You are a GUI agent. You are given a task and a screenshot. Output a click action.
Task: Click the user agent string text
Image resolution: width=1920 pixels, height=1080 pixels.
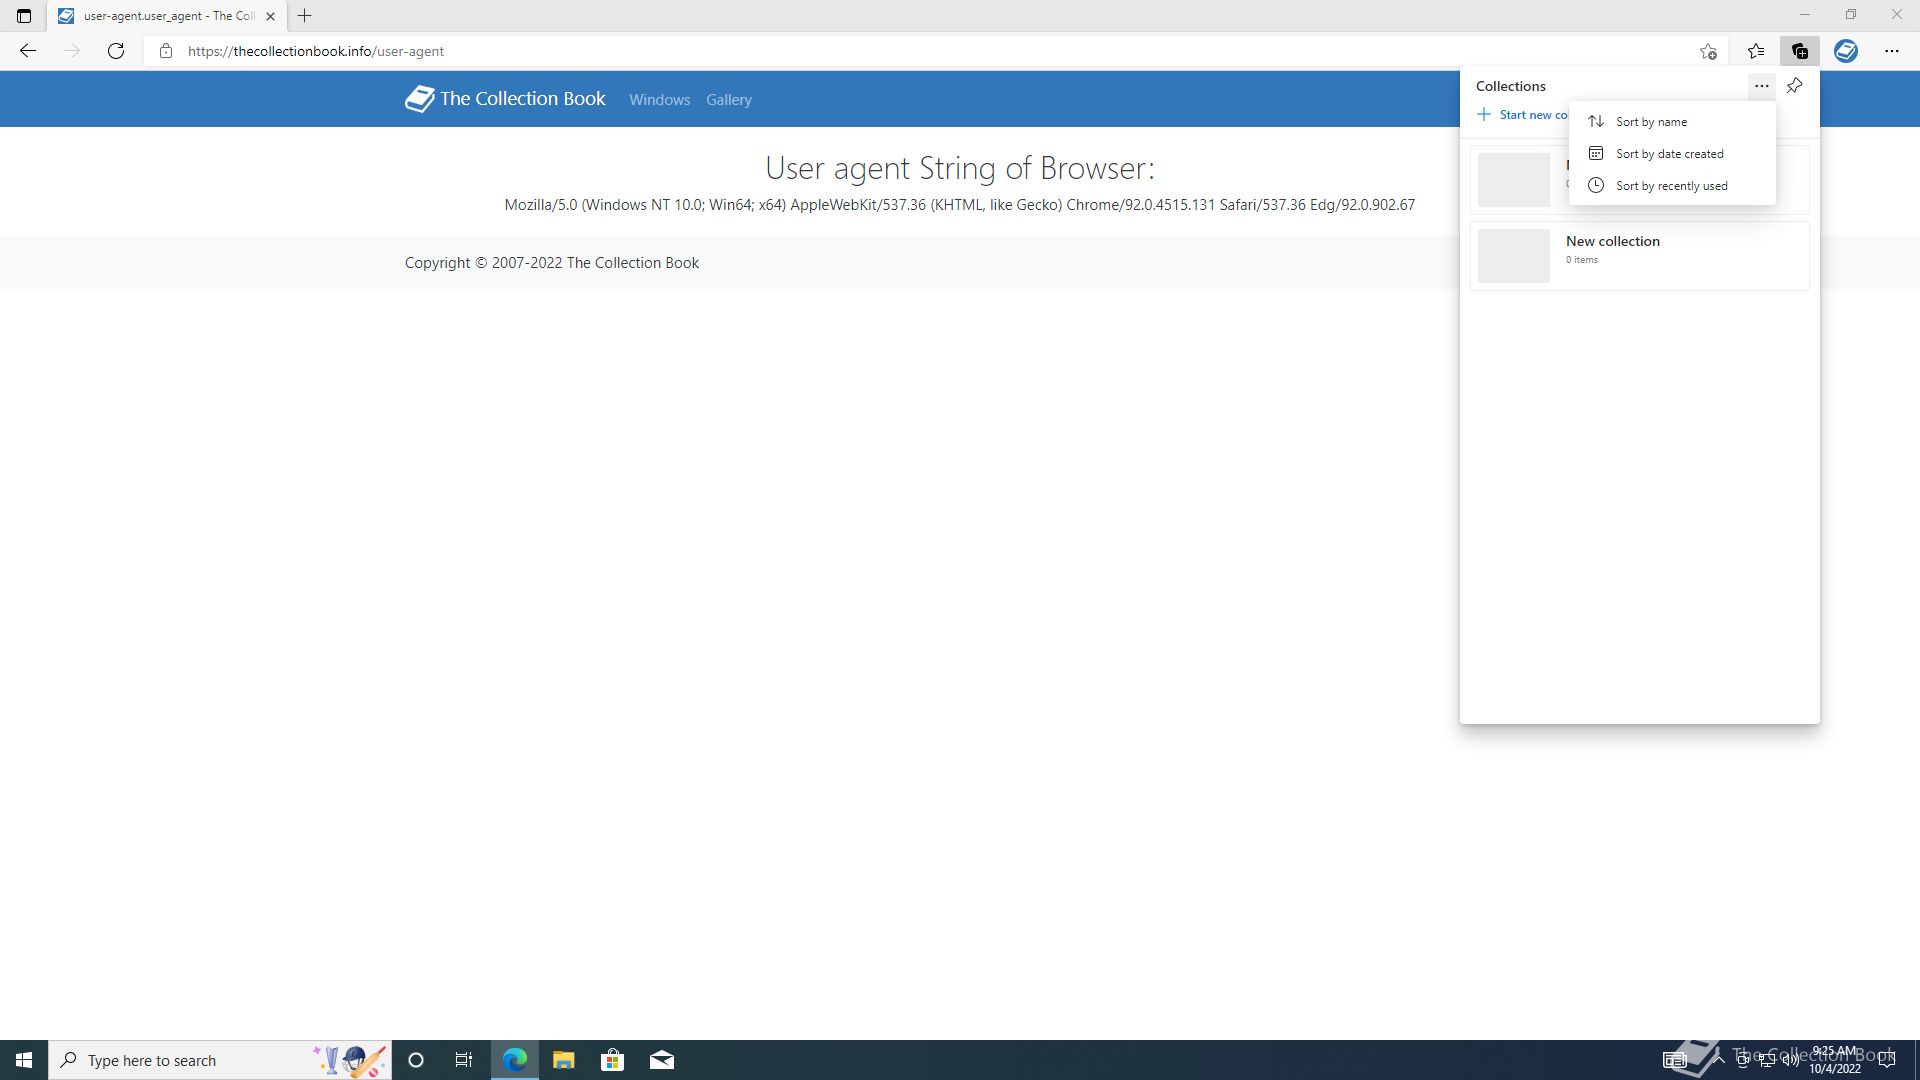click(x=959, y=205)
